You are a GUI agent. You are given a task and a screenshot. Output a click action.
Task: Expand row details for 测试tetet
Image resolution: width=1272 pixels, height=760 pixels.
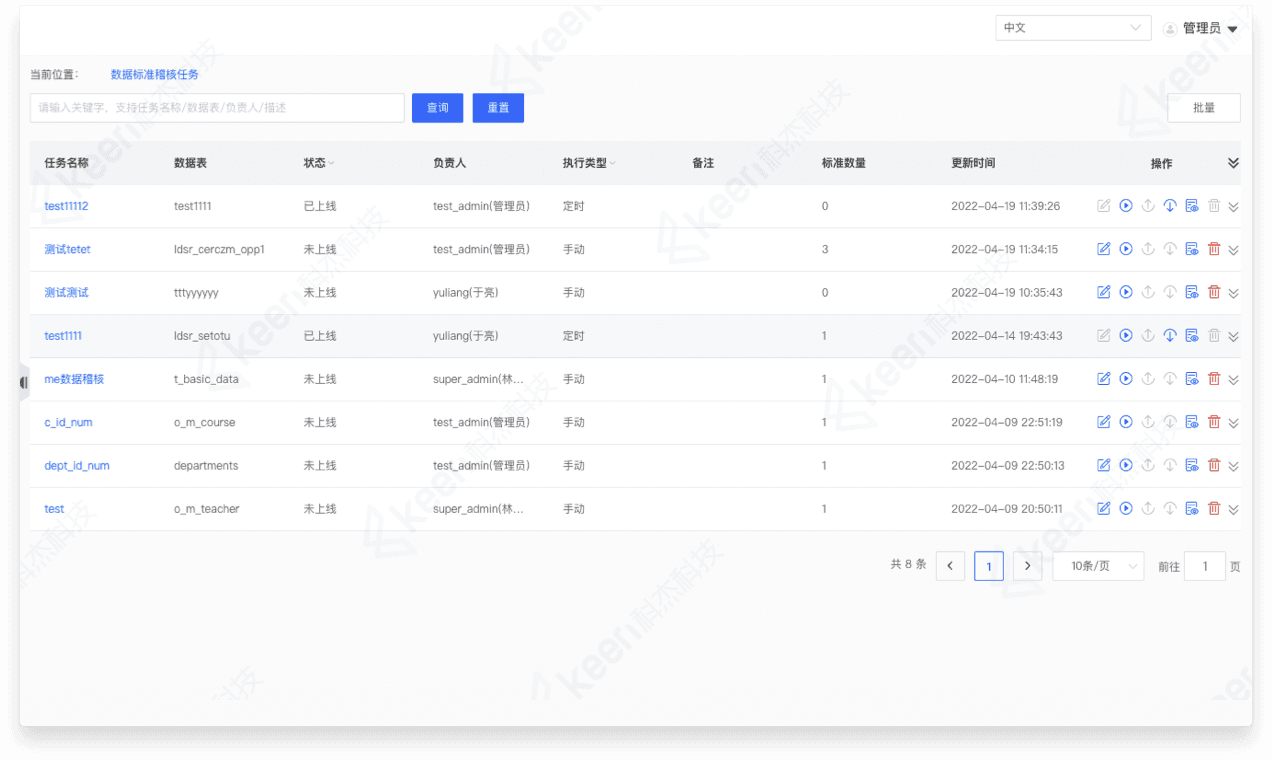pyautogui.click(x=1233, y=250)
